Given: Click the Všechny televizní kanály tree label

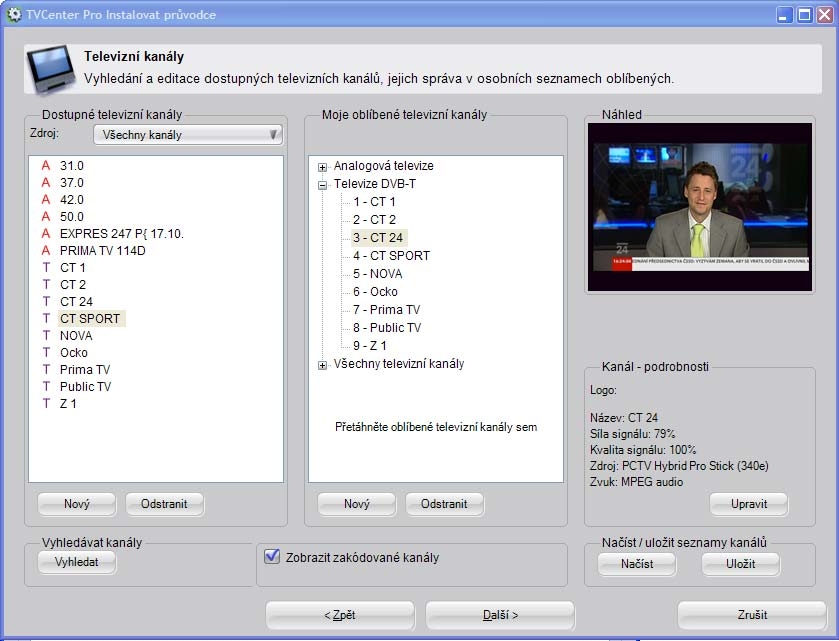Looking at the screenshot, I should pos(399,364).
